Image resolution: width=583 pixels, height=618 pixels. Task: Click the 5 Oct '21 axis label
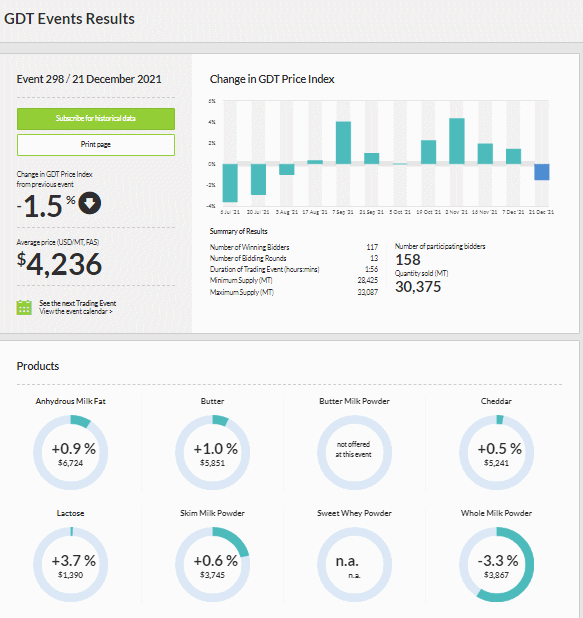[x=400, y=212]
